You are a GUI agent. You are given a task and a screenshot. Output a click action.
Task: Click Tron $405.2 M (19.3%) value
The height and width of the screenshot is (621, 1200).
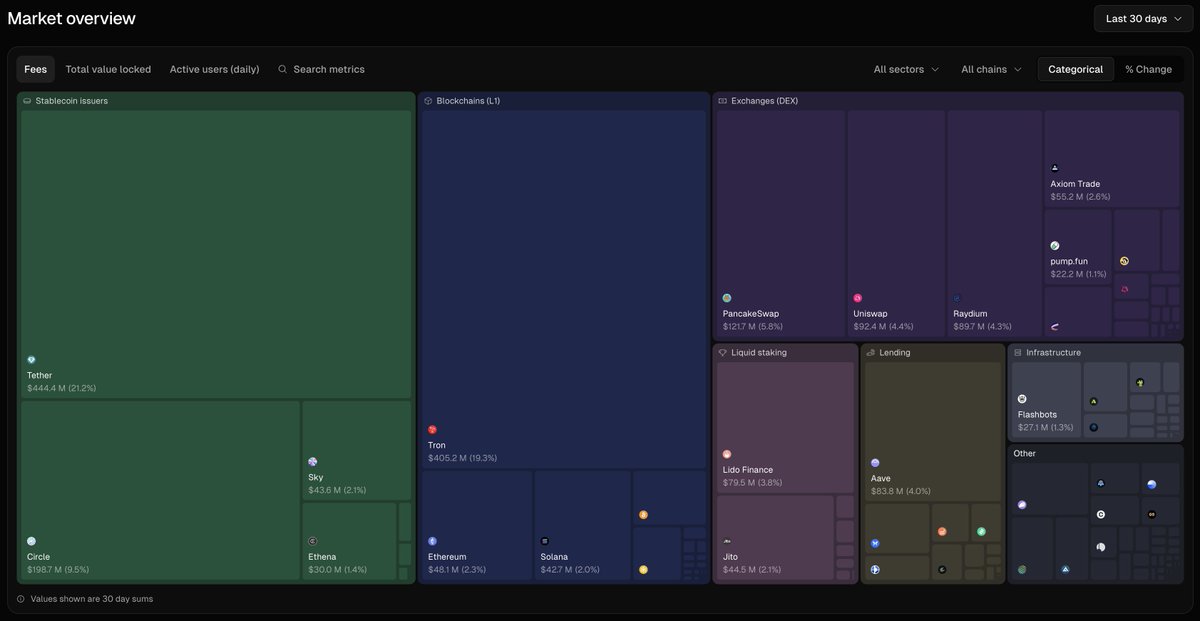[462, 458]
